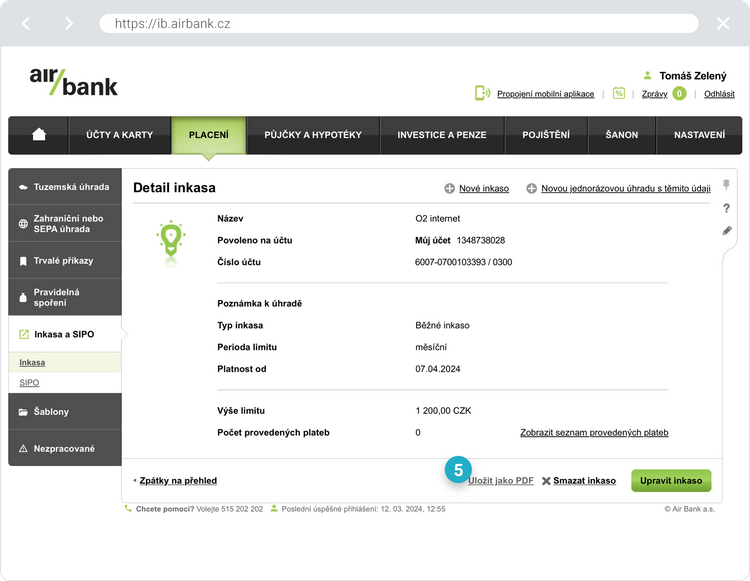This screenshot has height=581, width=750.
Task: Click the green messages count badge
Action: [x=679, y=94]
